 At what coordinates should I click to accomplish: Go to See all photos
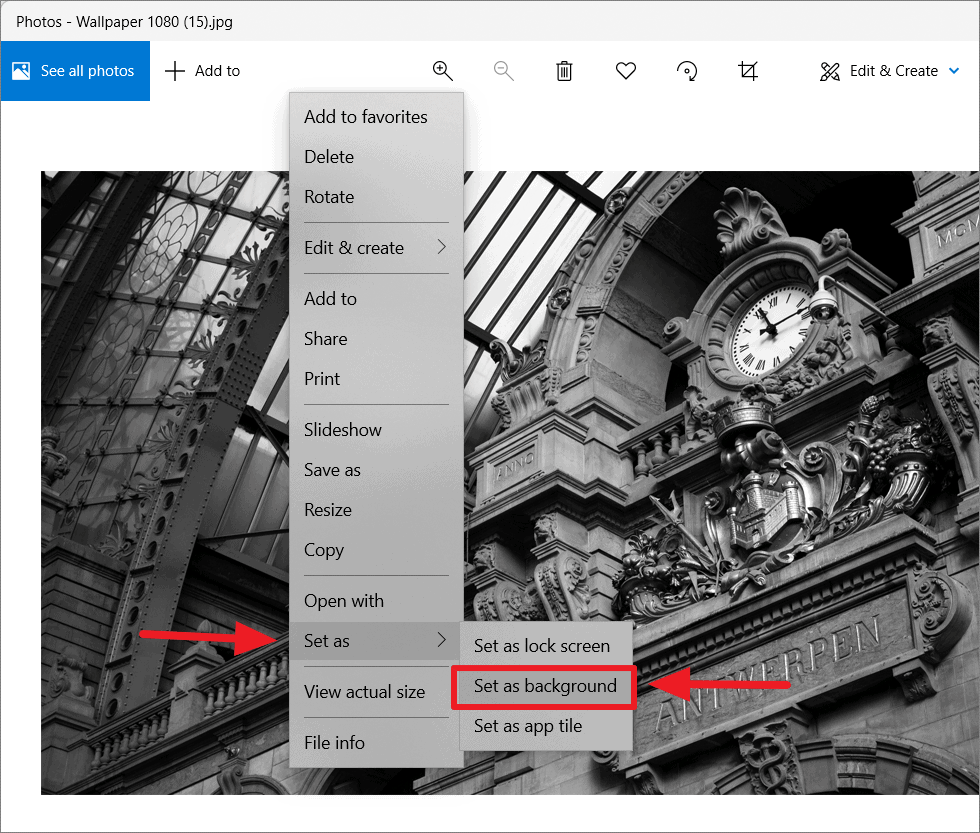click(75, 71)
